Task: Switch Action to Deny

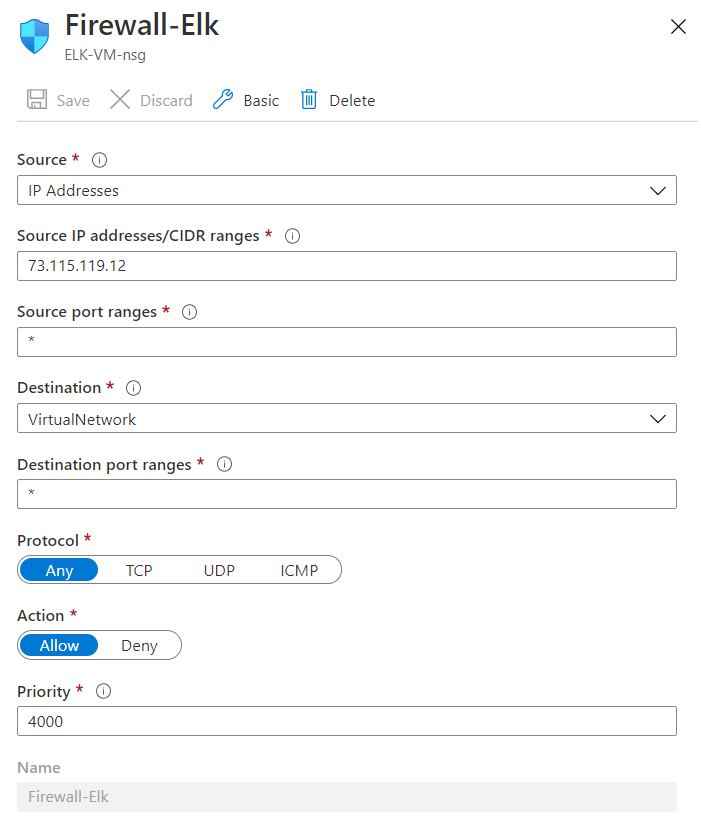Action: click(140, 645)
